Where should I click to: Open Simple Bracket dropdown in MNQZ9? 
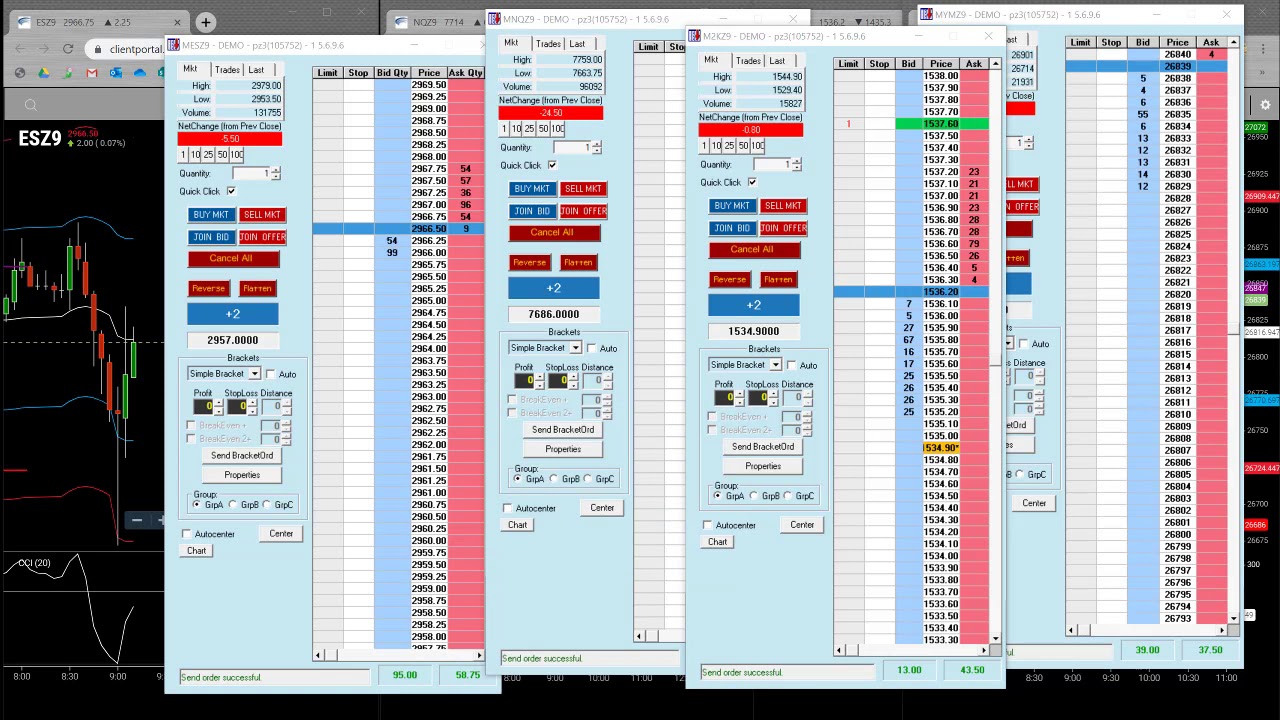click(x=575, y=348)
